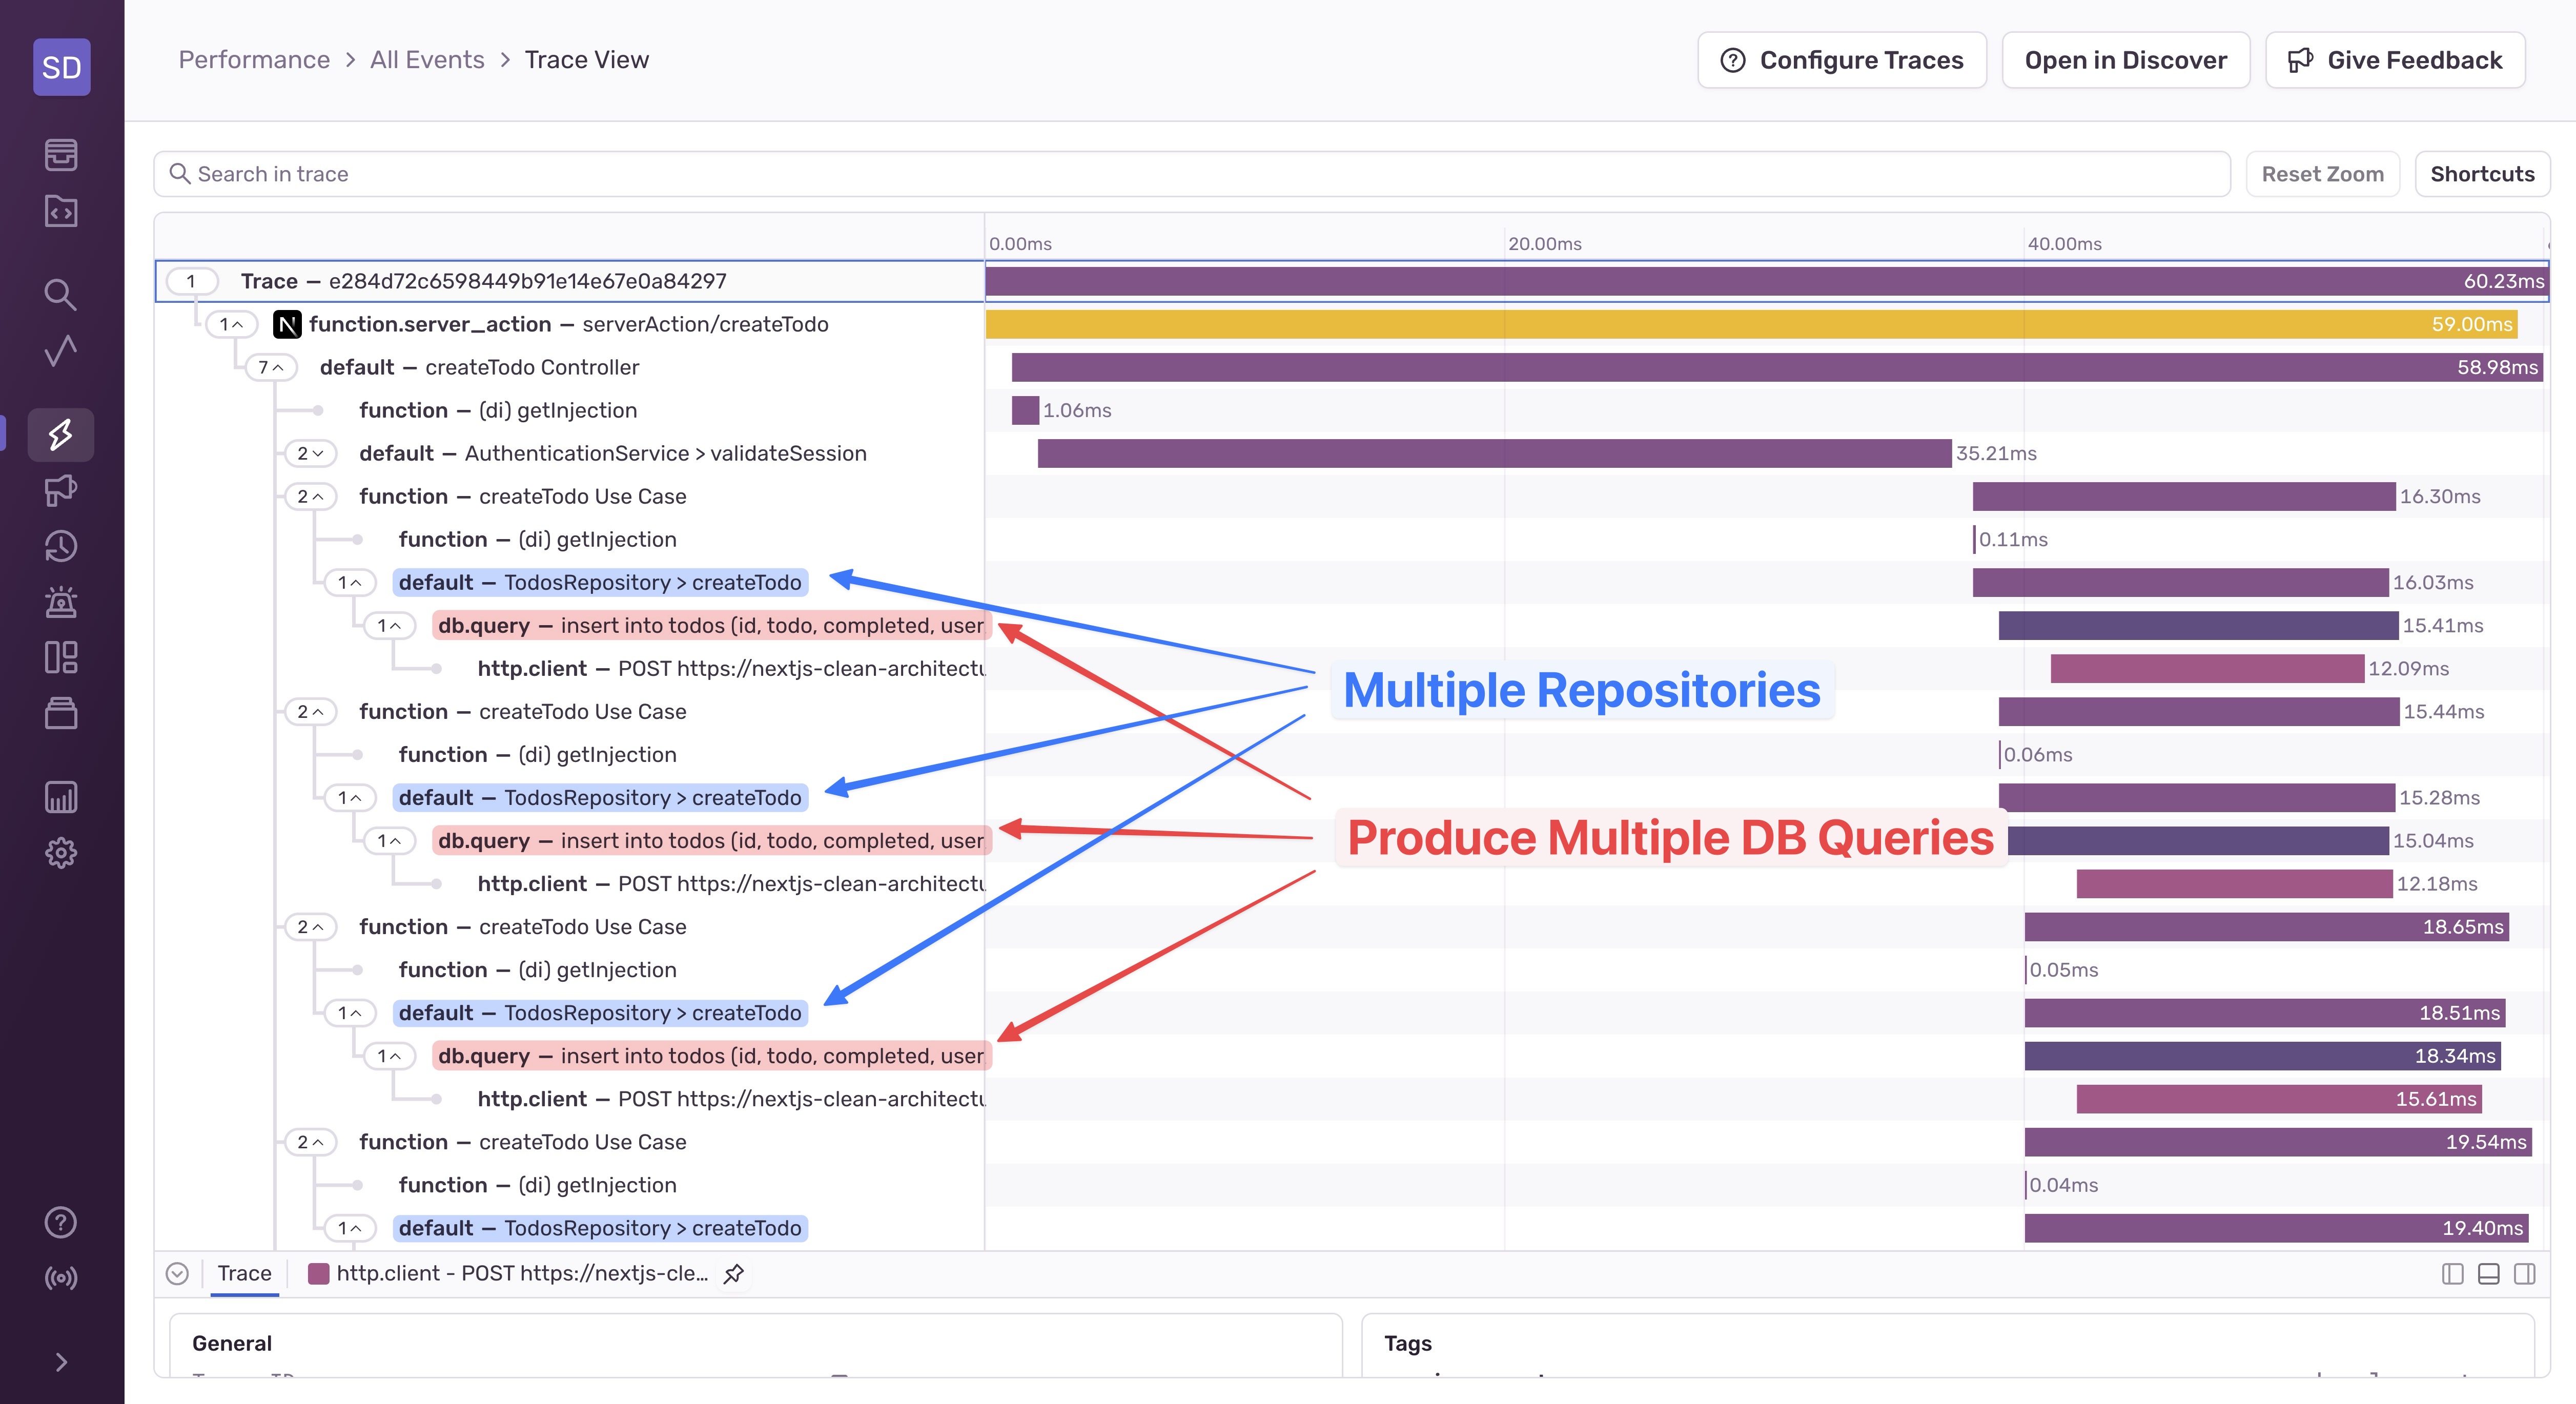Open User Feedback via the megaphone sidebar icon
Viewport: 2576px width, 1404px height.
tap(61, 490)
